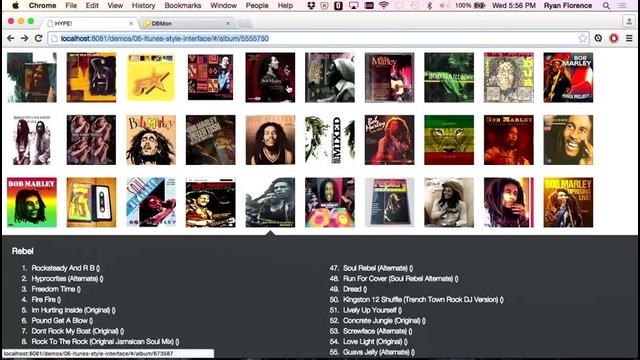Open the Bob Marley Peter Tosh album
Viewport: 640px width, 360px height.
tap(211, 140)
